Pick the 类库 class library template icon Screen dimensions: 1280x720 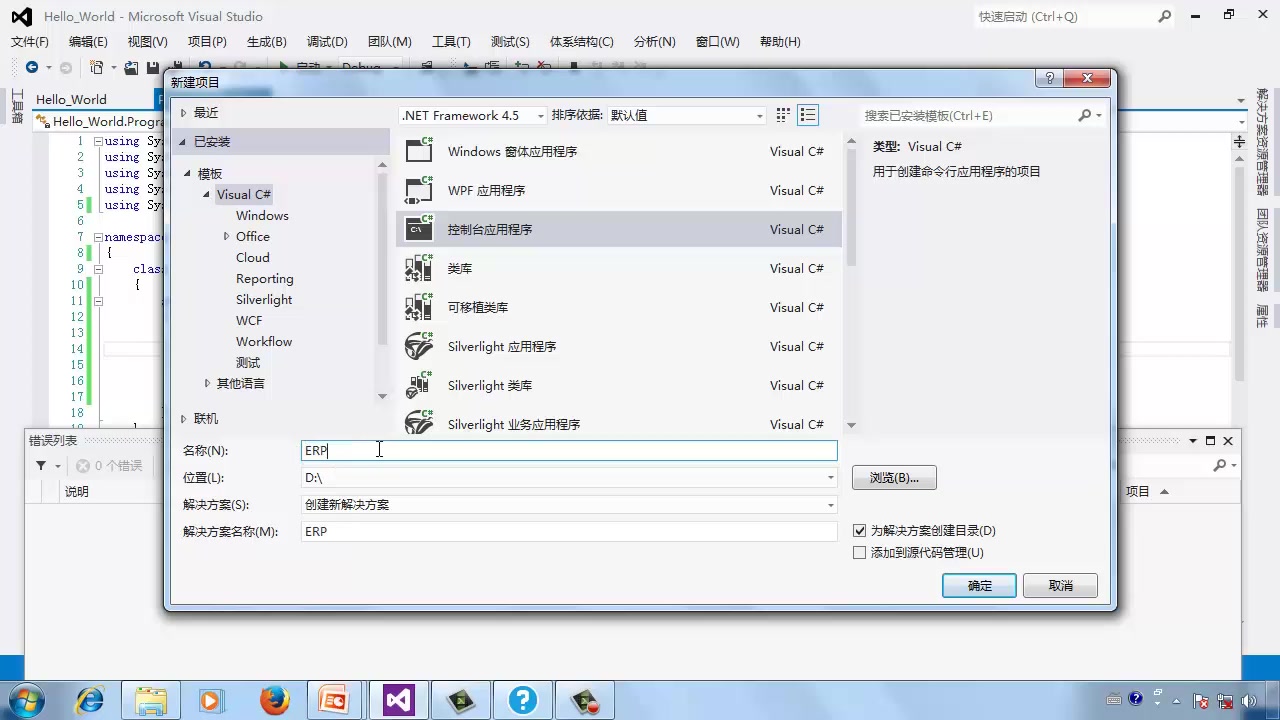[419, 268]
